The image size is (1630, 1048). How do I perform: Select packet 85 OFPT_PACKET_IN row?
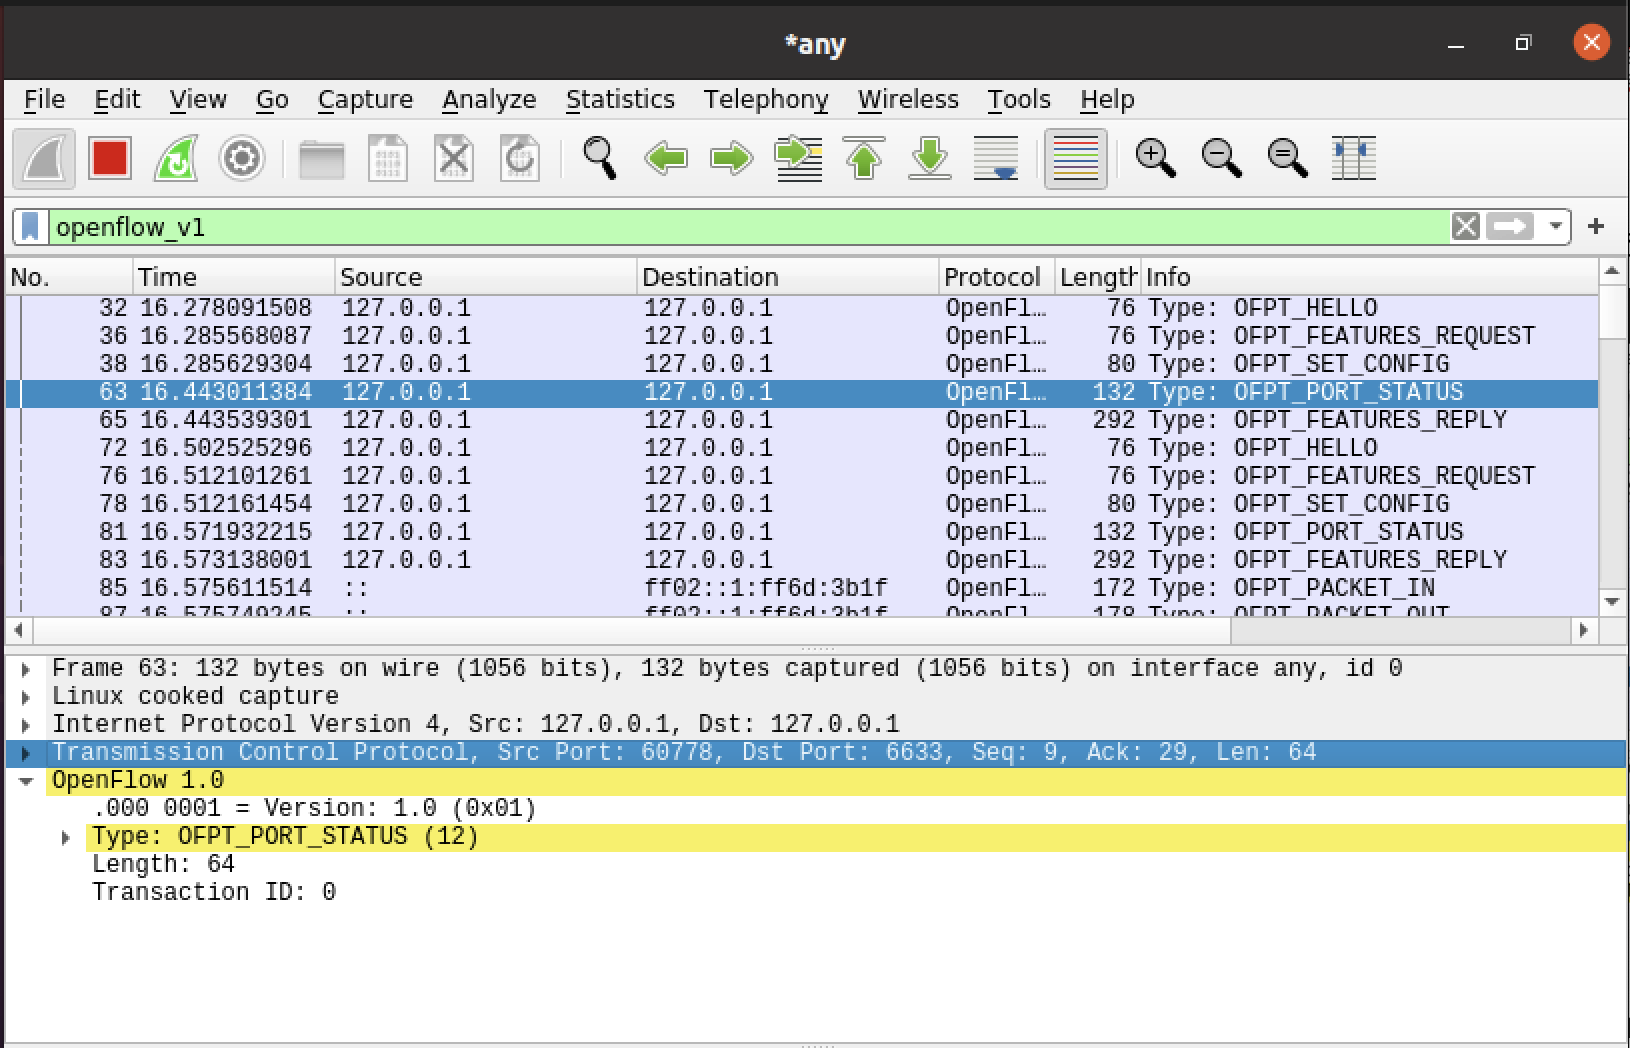click(802, 588)
